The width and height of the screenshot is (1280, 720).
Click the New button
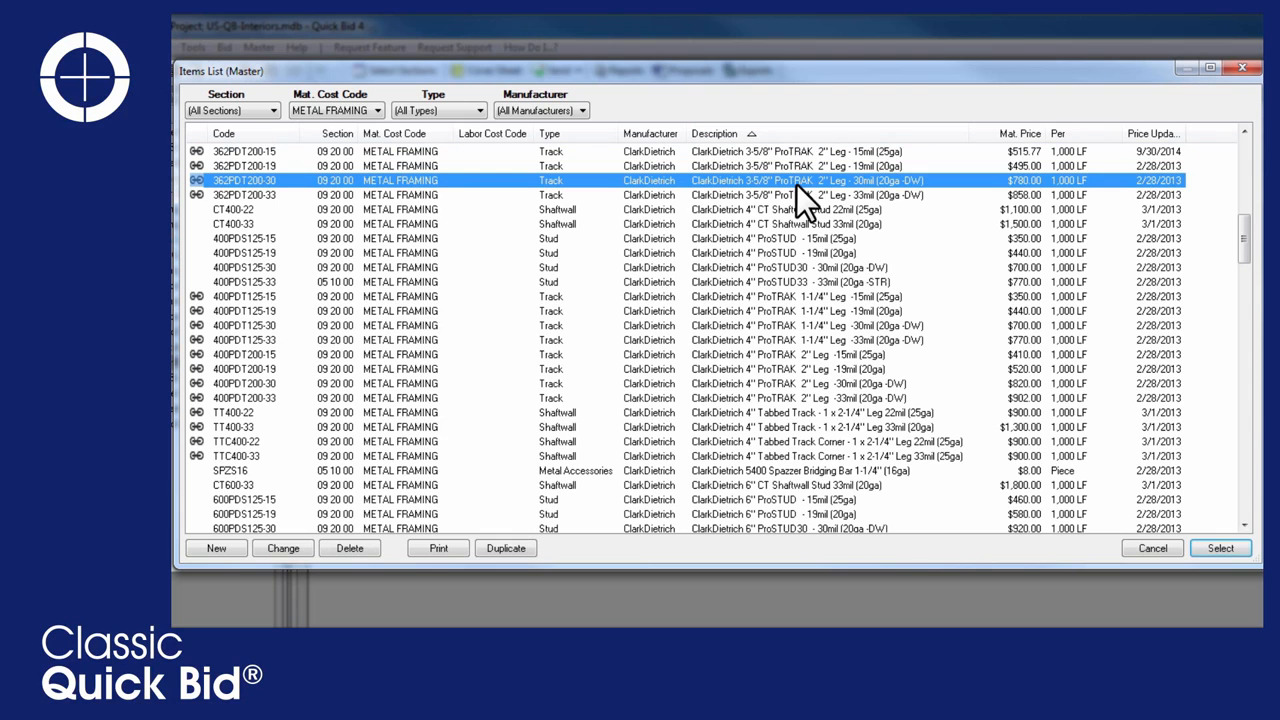(216, 548)
